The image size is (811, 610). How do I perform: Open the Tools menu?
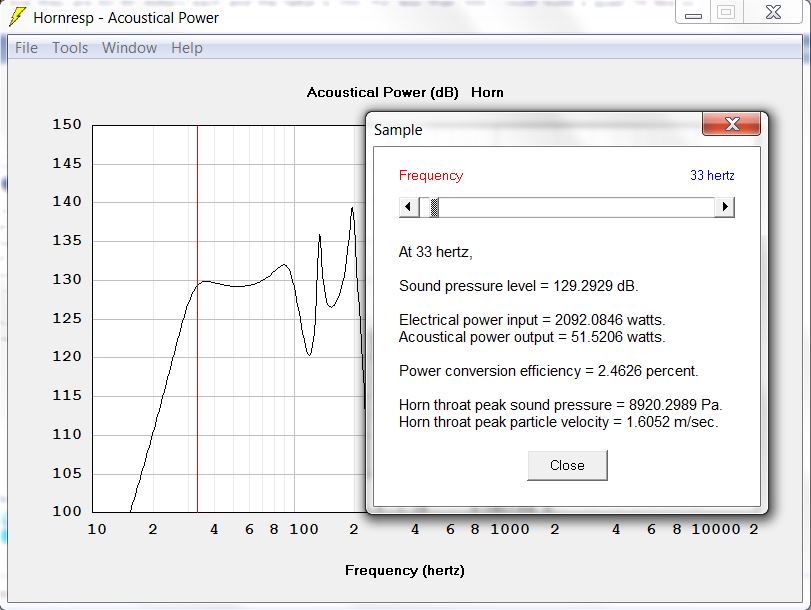pos(70,48)
